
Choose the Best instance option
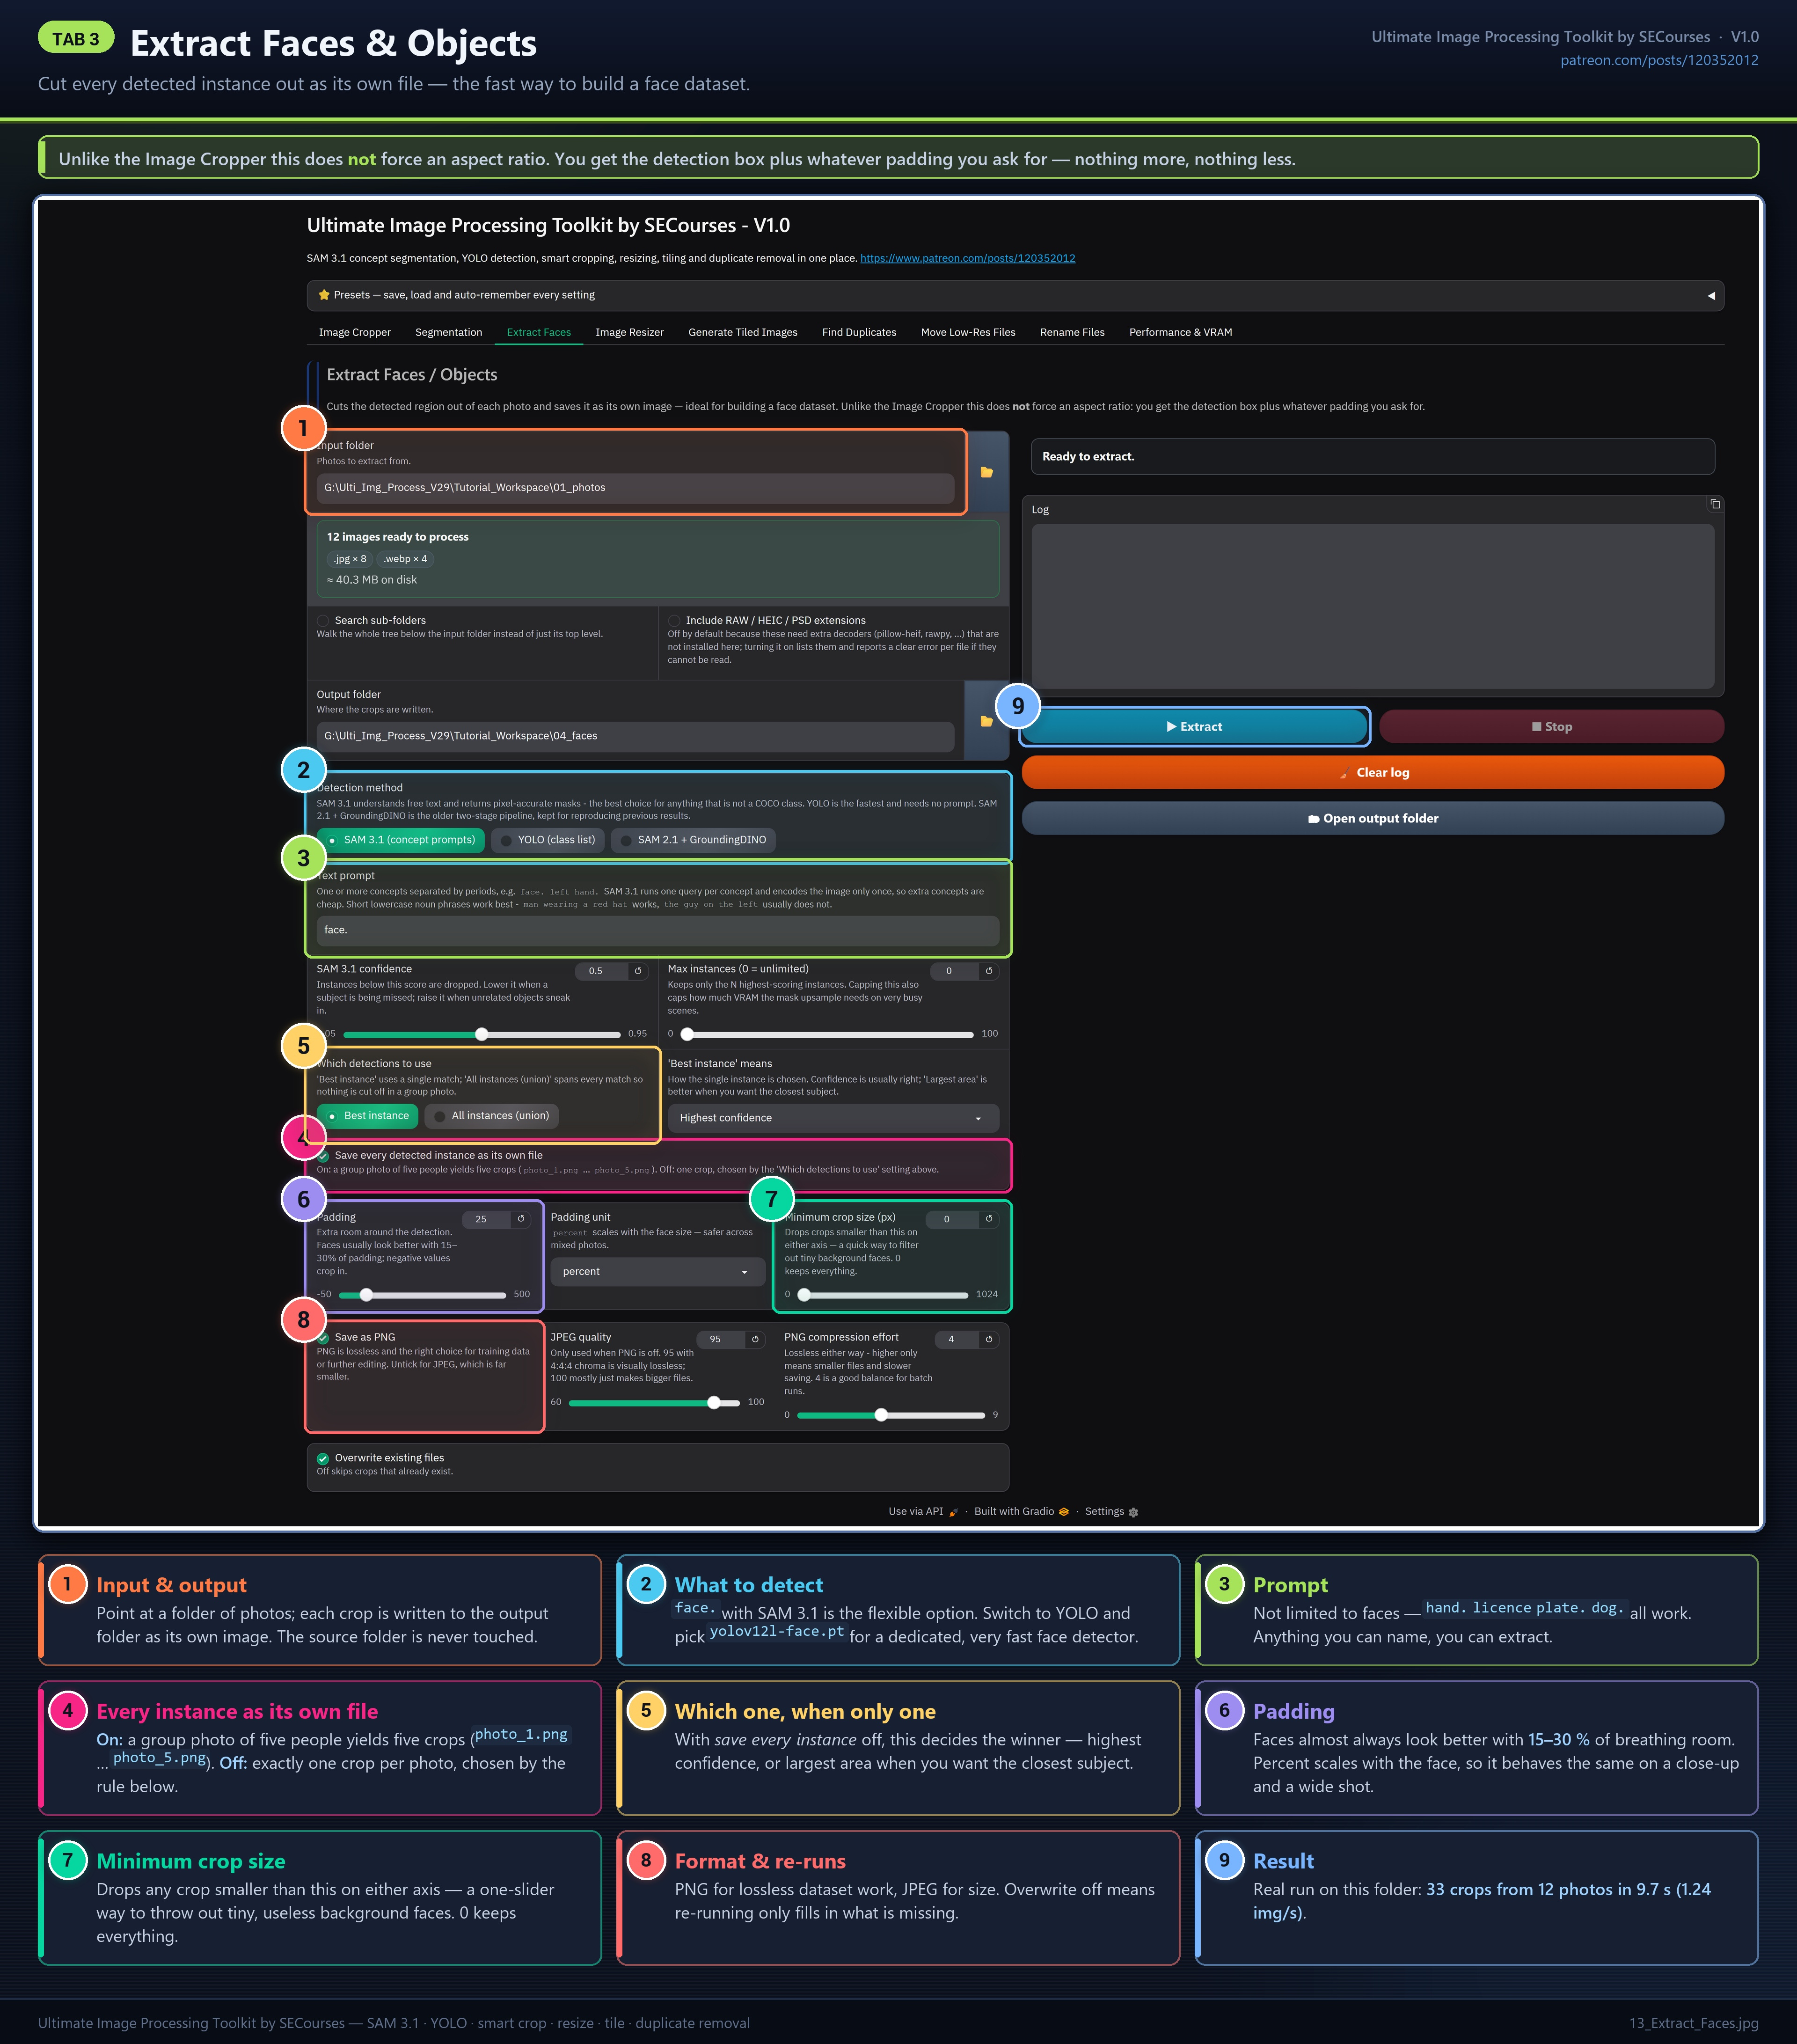click(368, 1116)
